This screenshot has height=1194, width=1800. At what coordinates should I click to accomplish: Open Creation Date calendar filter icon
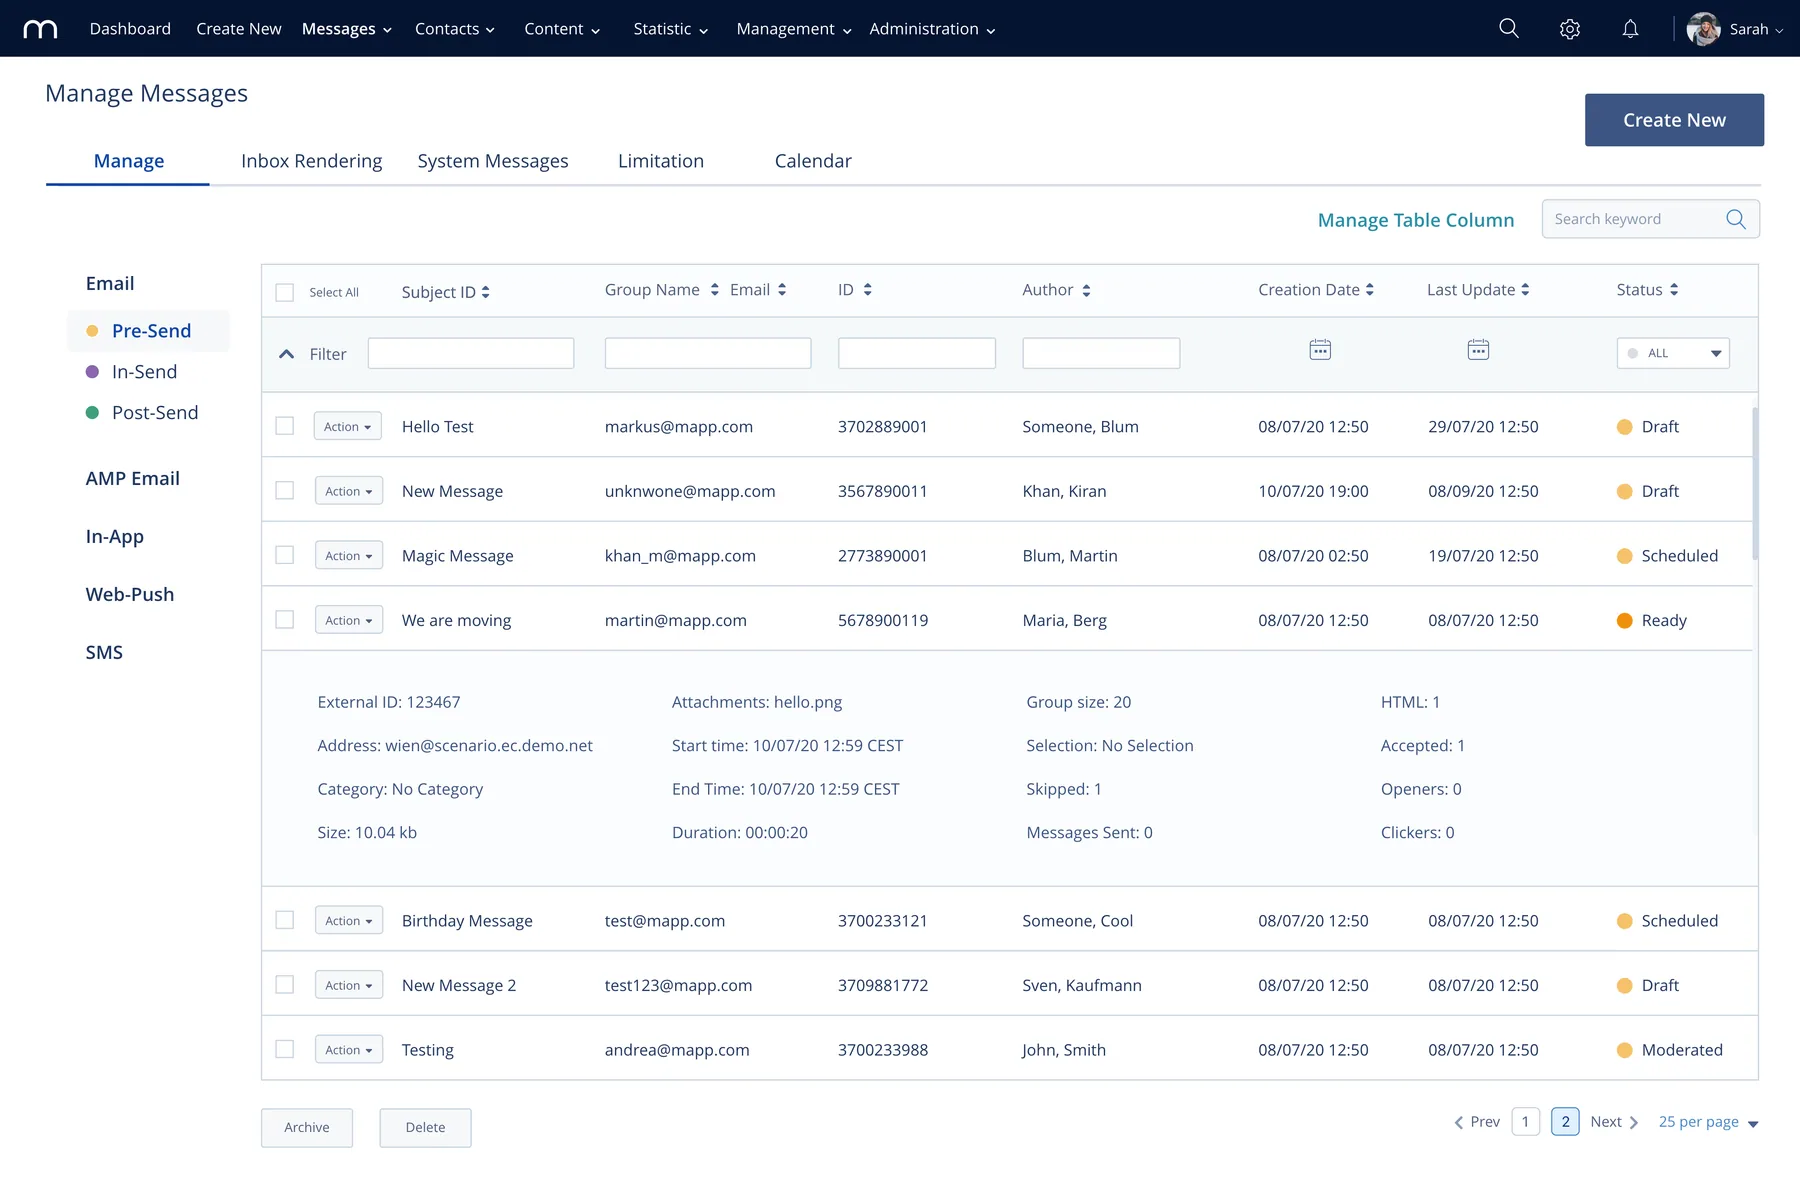[x=1320, y=350]
